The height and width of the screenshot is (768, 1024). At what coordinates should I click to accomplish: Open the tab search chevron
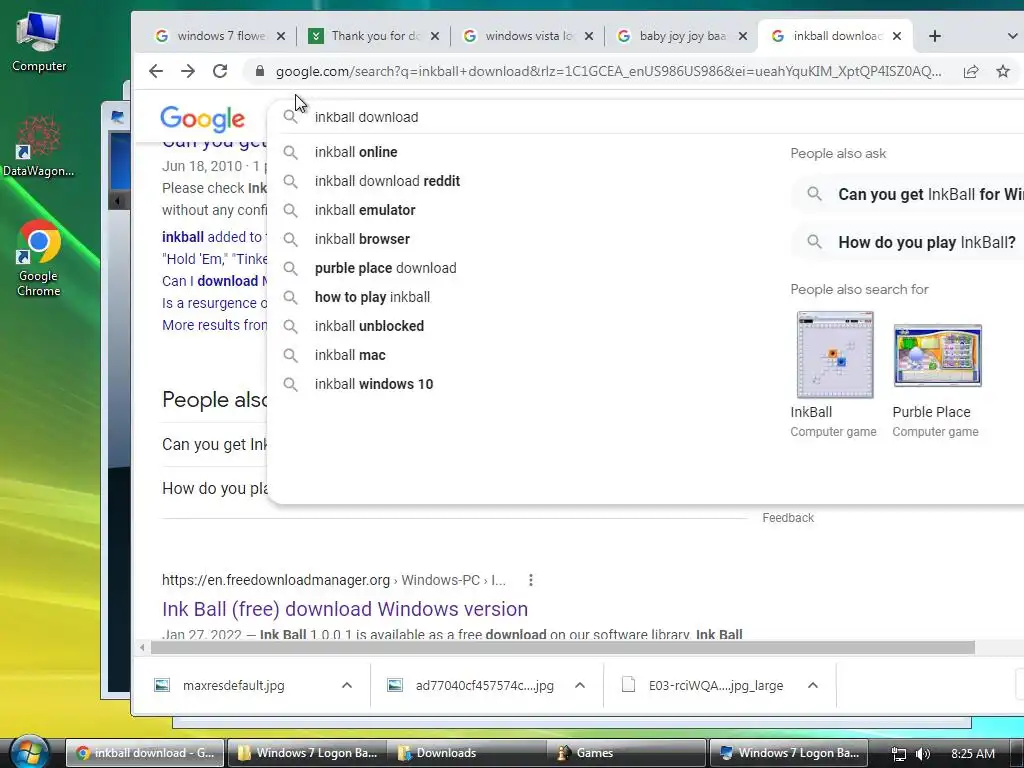point(1012,36)
